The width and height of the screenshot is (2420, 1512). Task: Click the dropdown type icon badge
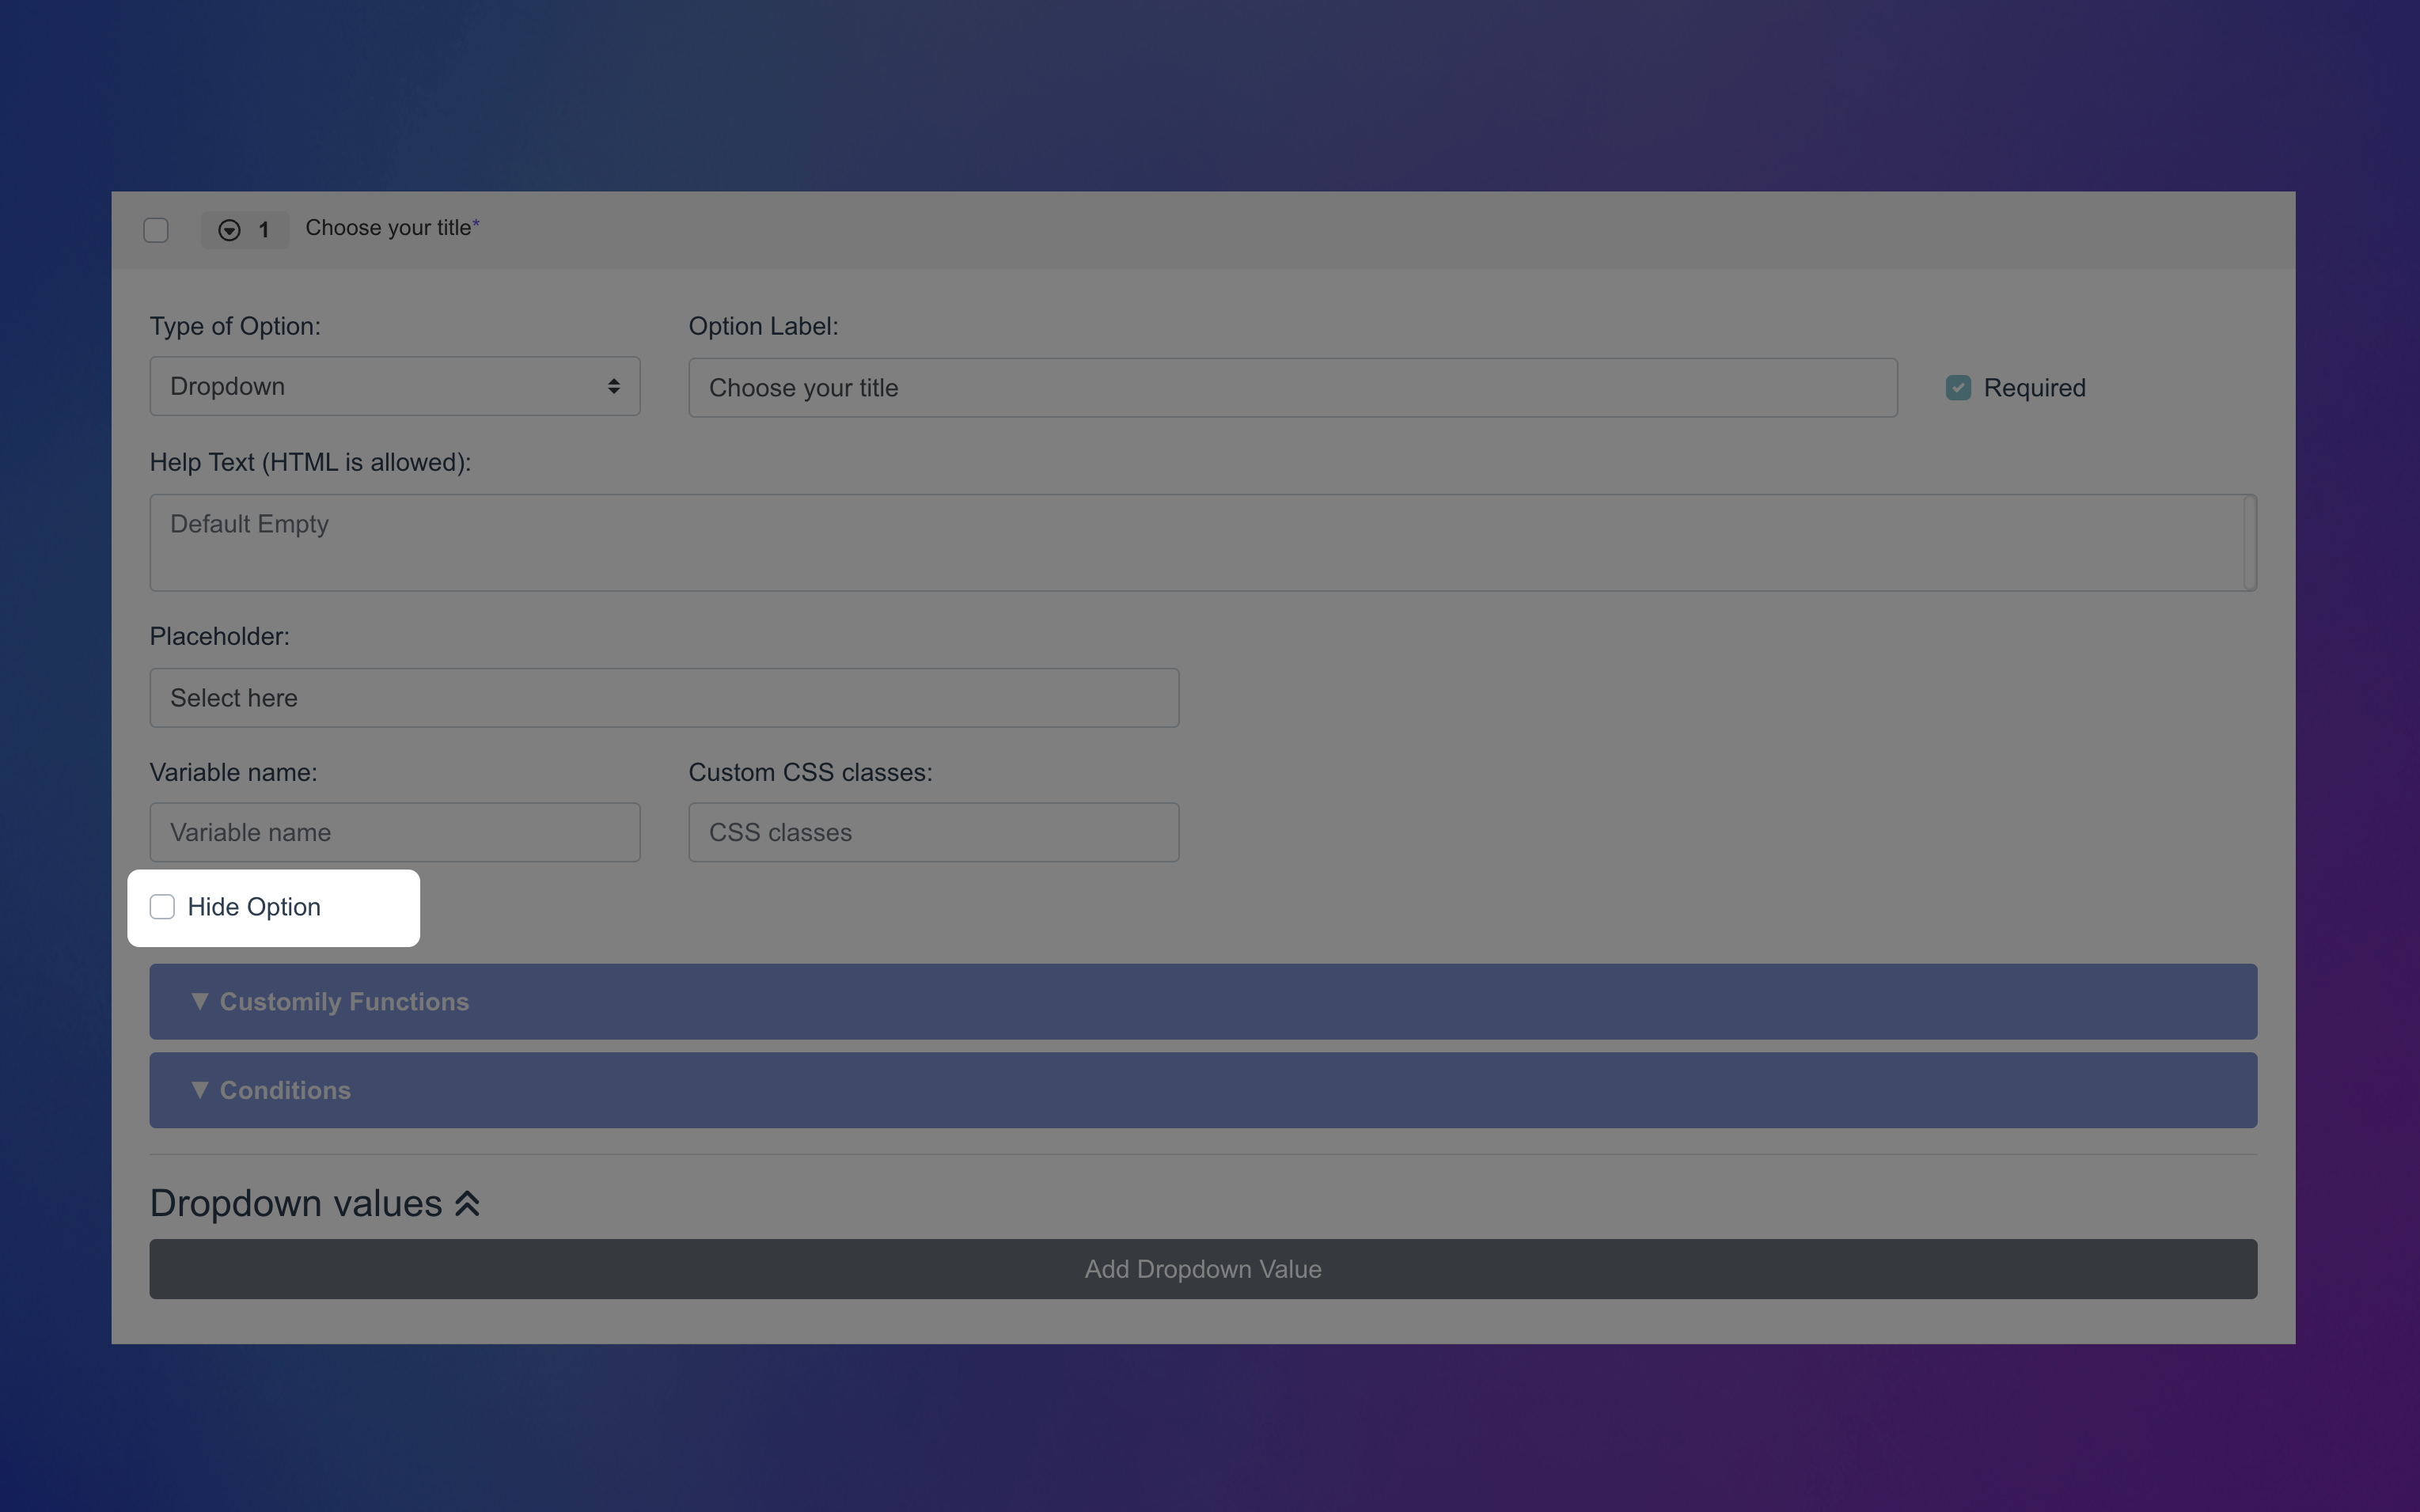[229, 230]
